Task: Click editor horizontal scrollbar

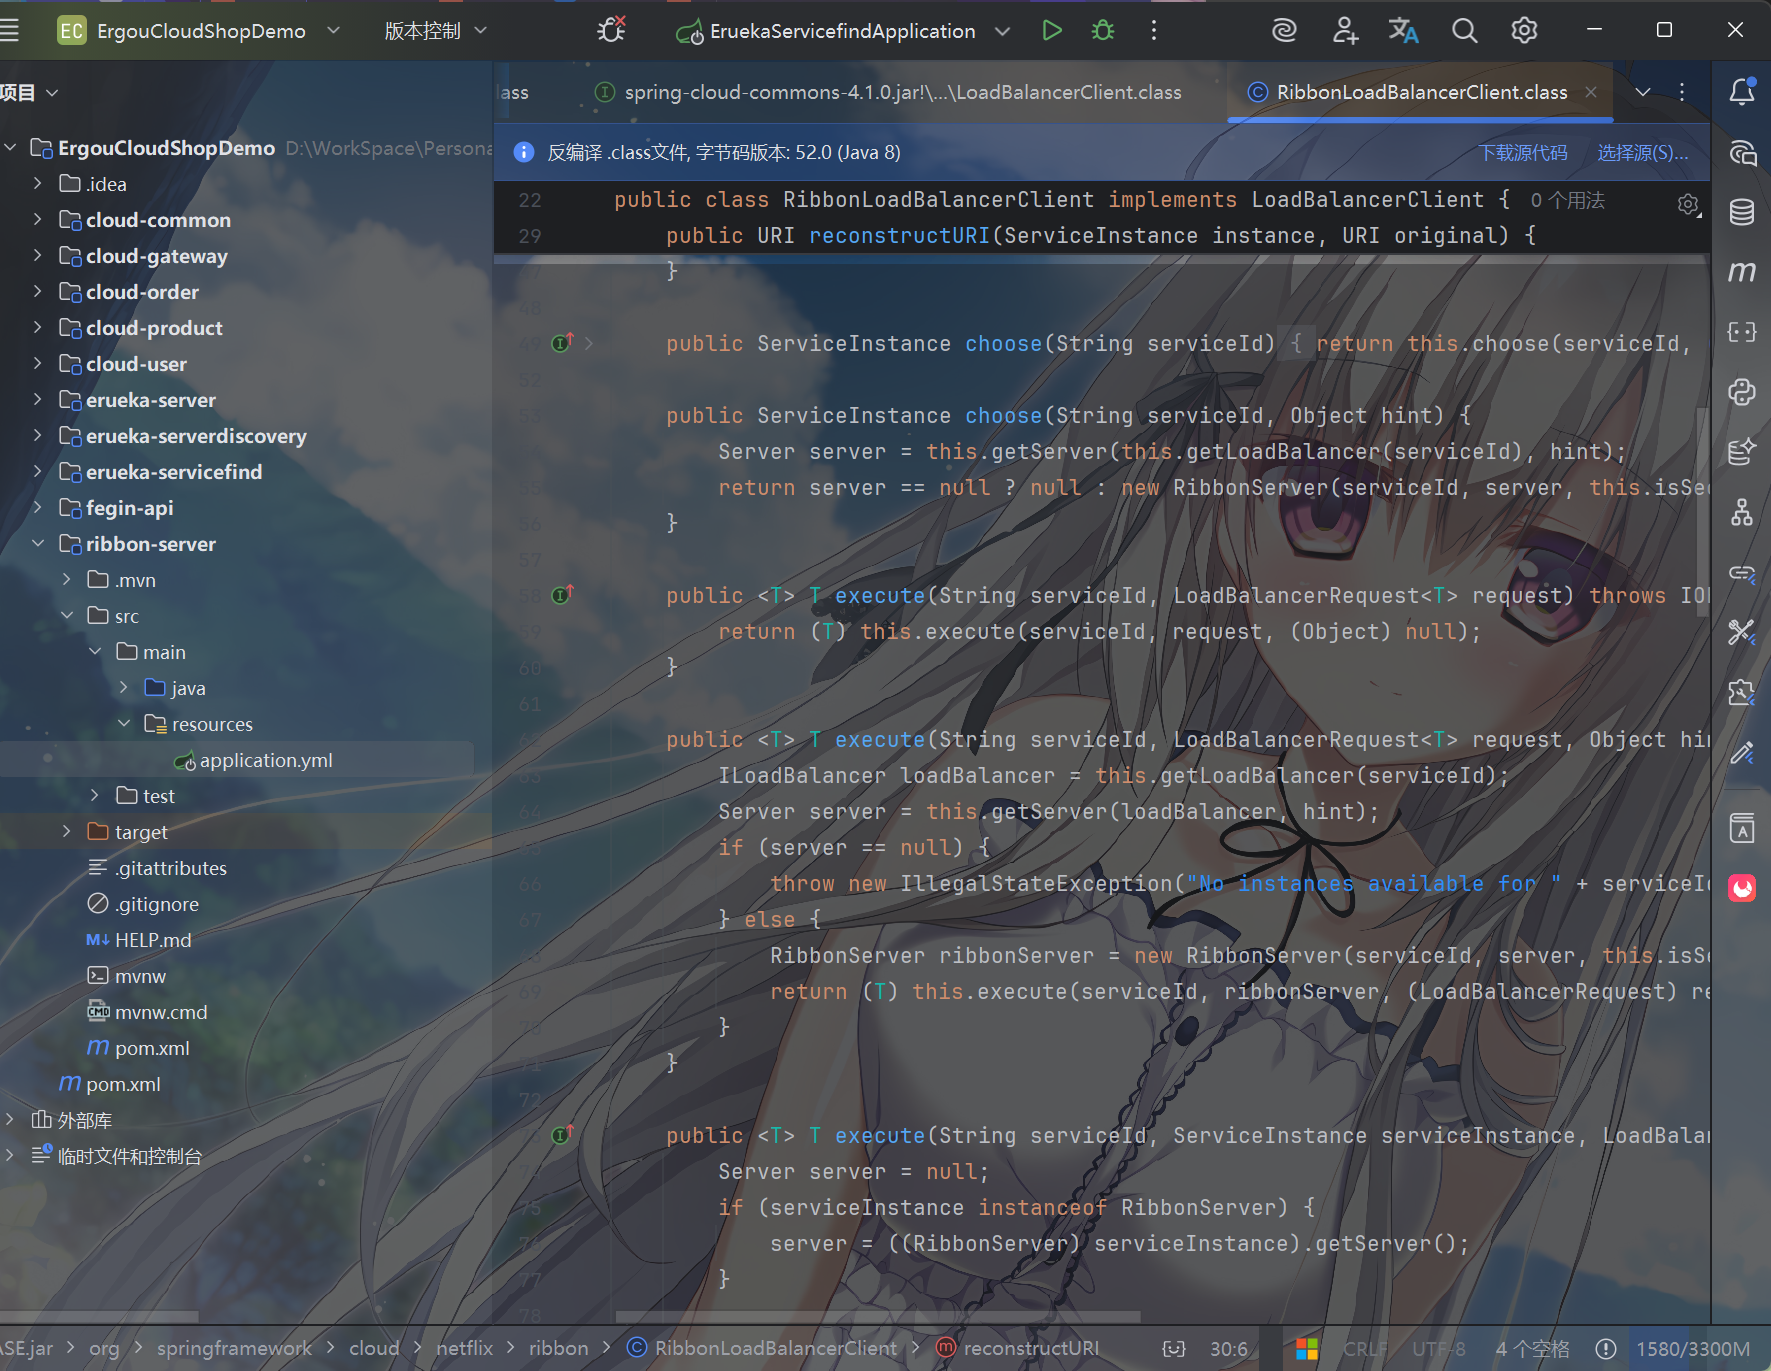Action: coord(878,1316)
